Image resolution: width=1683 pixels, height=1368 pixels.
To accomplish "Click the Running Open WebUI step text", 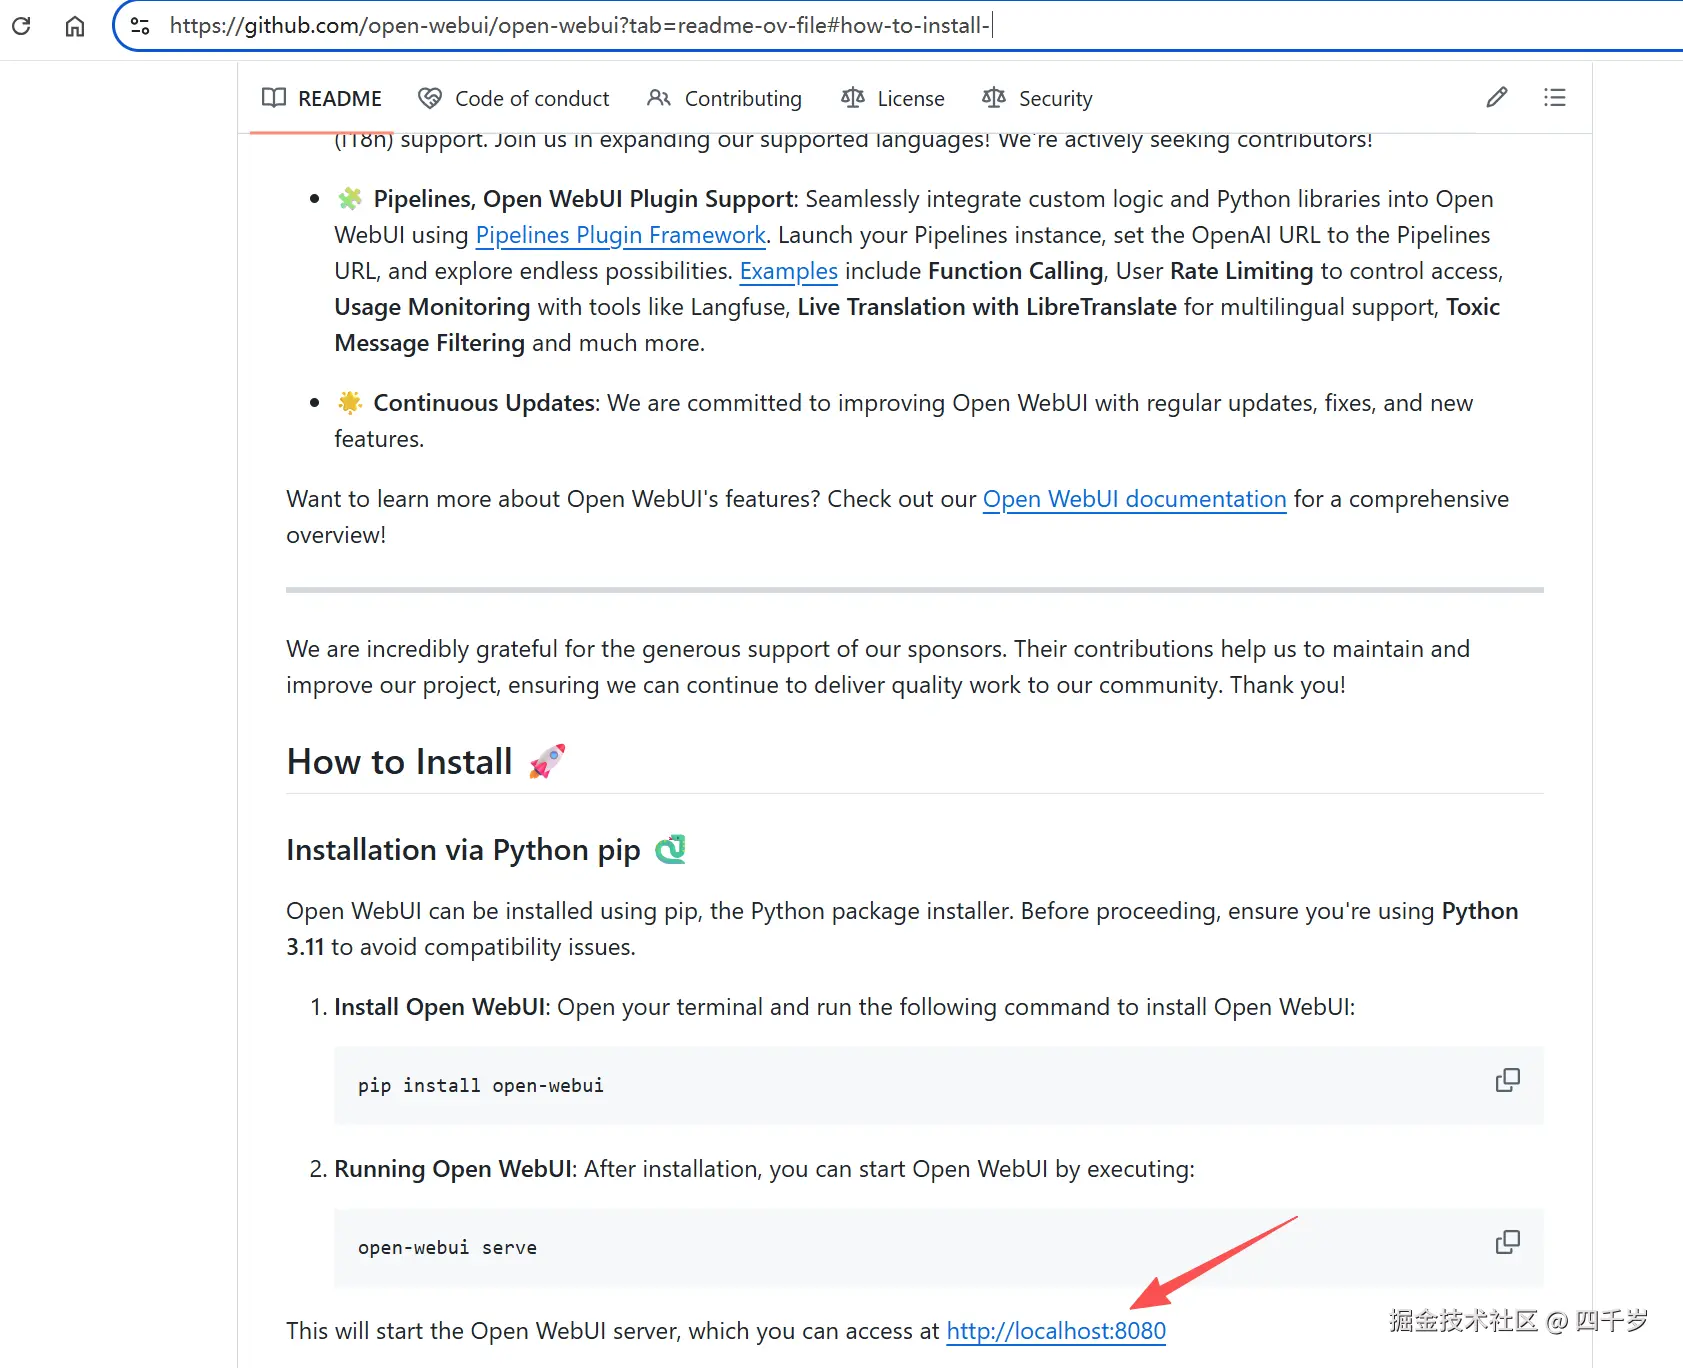I will (x=453, y=1169).
